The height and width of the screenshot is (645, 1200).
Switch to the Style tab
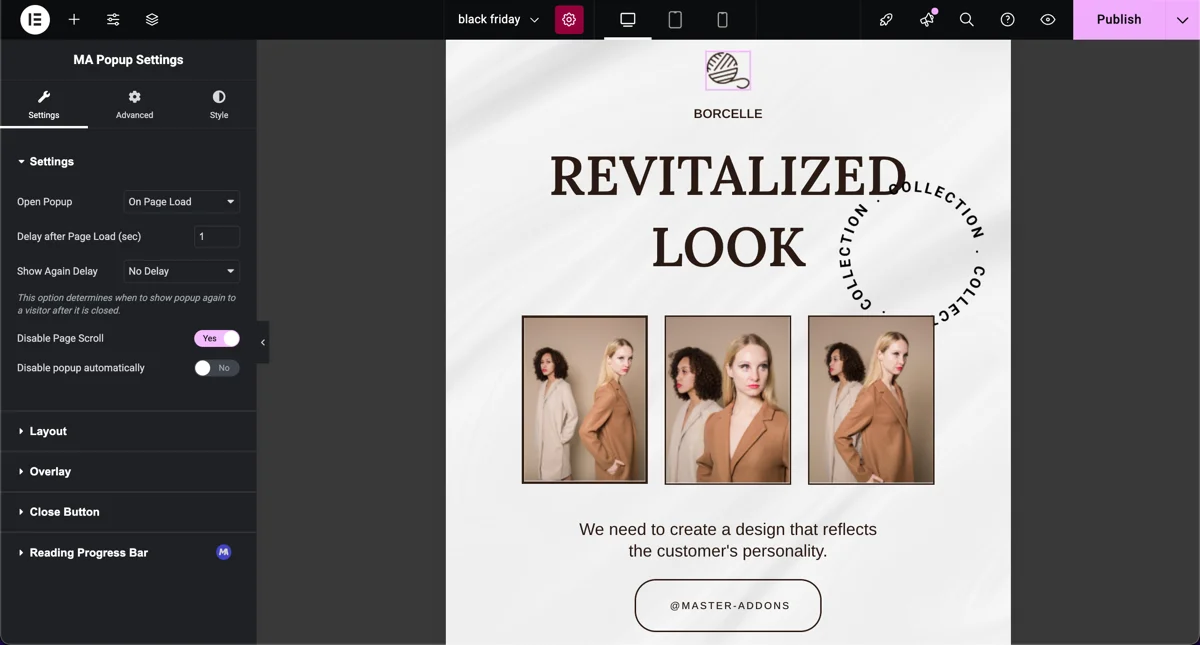pyautogui.click(x=218, y=104)
